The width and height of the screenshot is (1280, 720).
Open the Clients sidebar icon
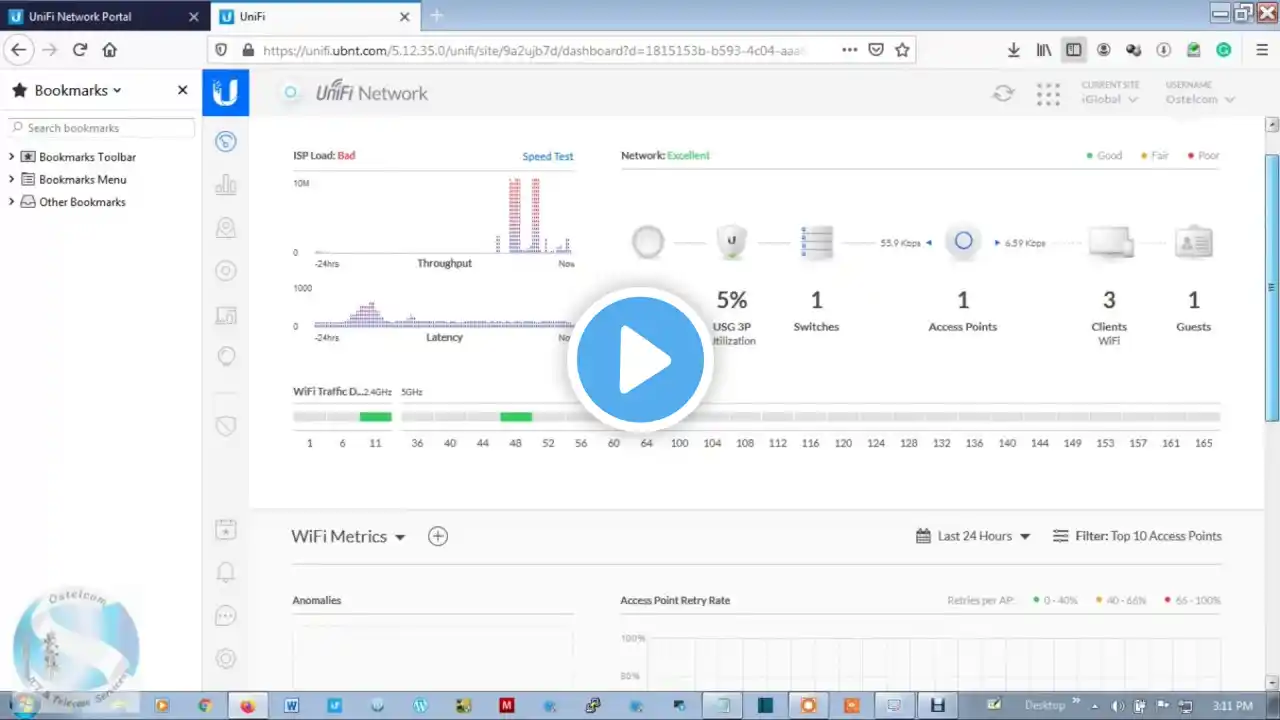226,315
